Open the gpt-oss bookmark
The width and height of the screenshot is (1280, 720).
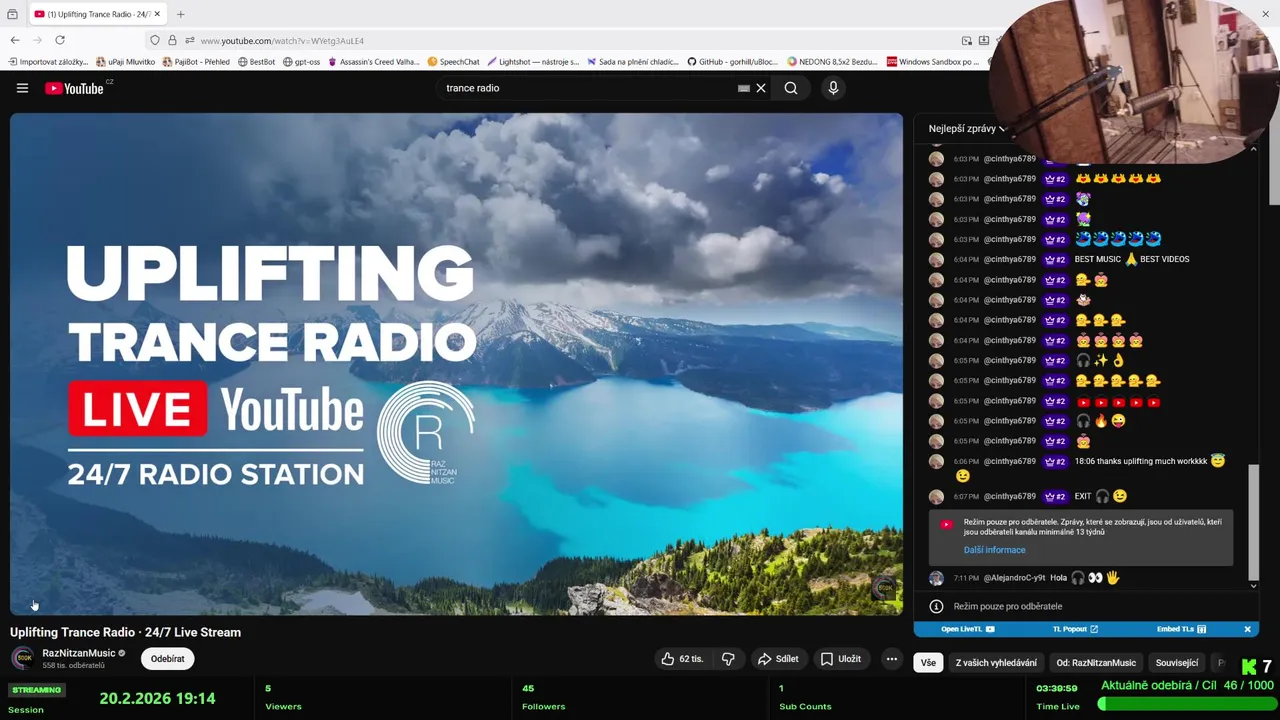[x=302, y=62]
